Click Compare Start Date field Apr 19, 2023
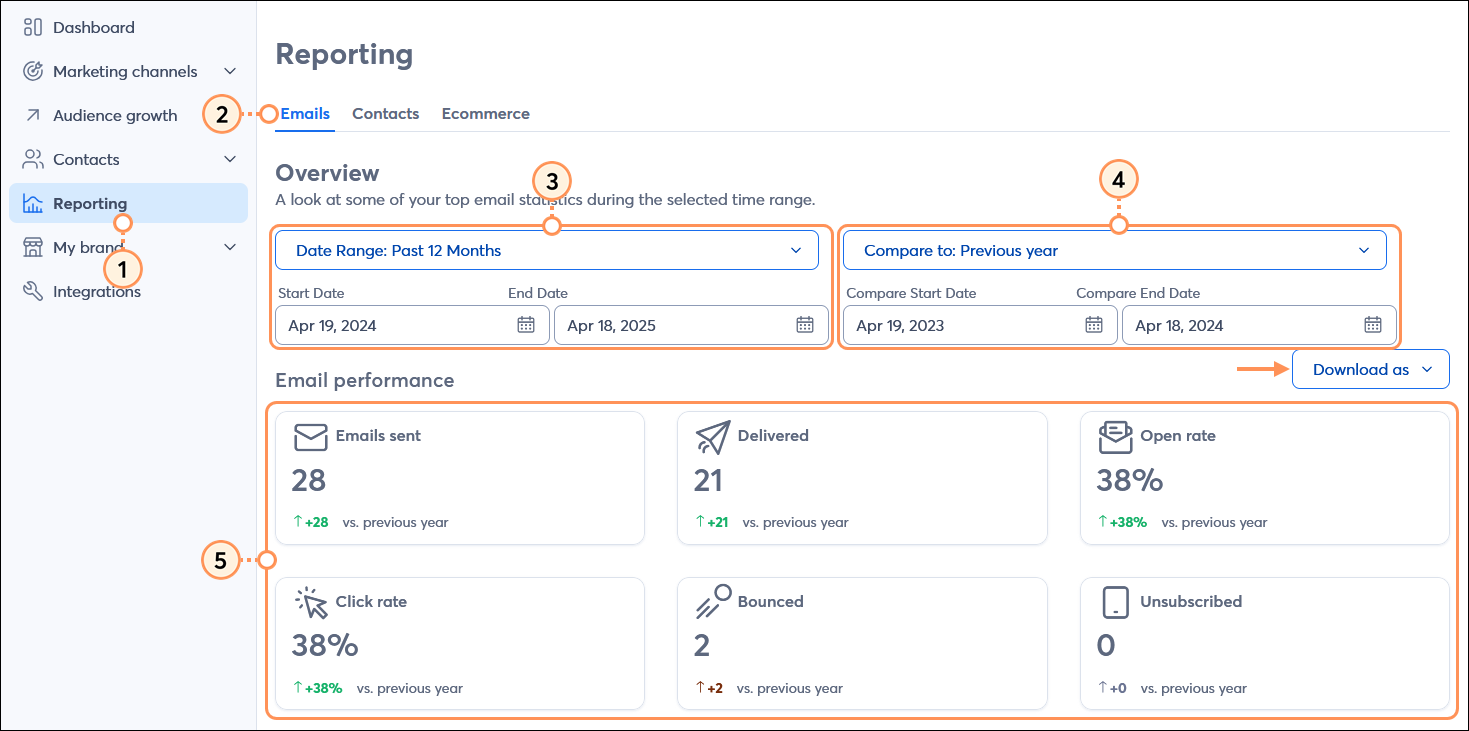The image size is (1469, 731). (980, 325)
